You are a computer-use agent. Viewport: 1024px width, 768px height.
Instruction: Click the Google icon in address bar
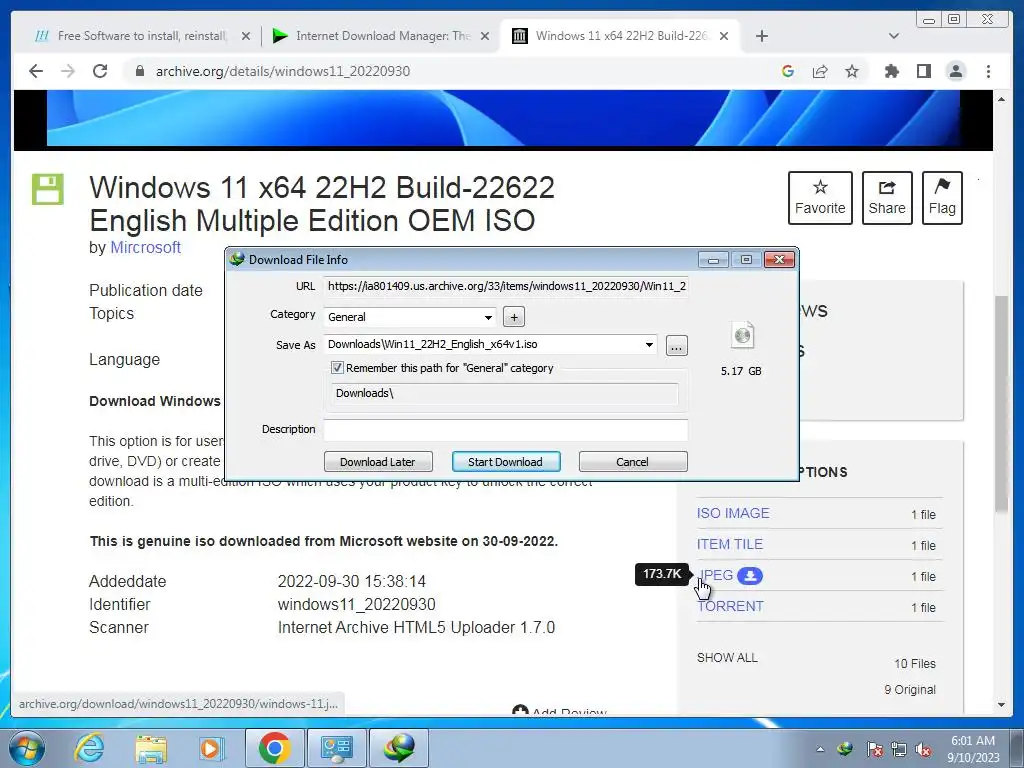pos(788,71)
